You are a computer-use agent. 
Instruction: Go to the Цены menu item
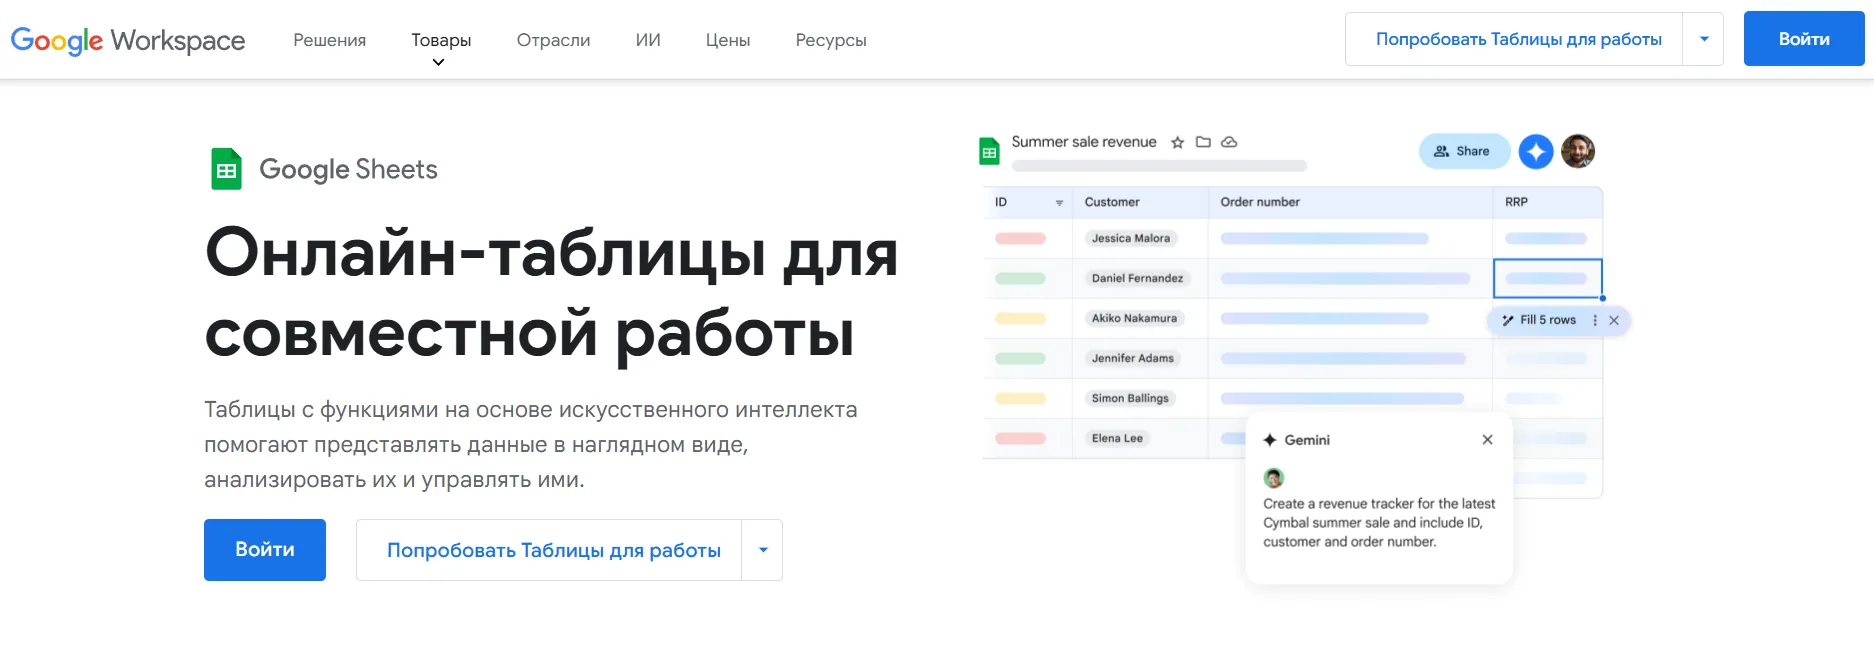pyautogui.click(x=727, y=40)
